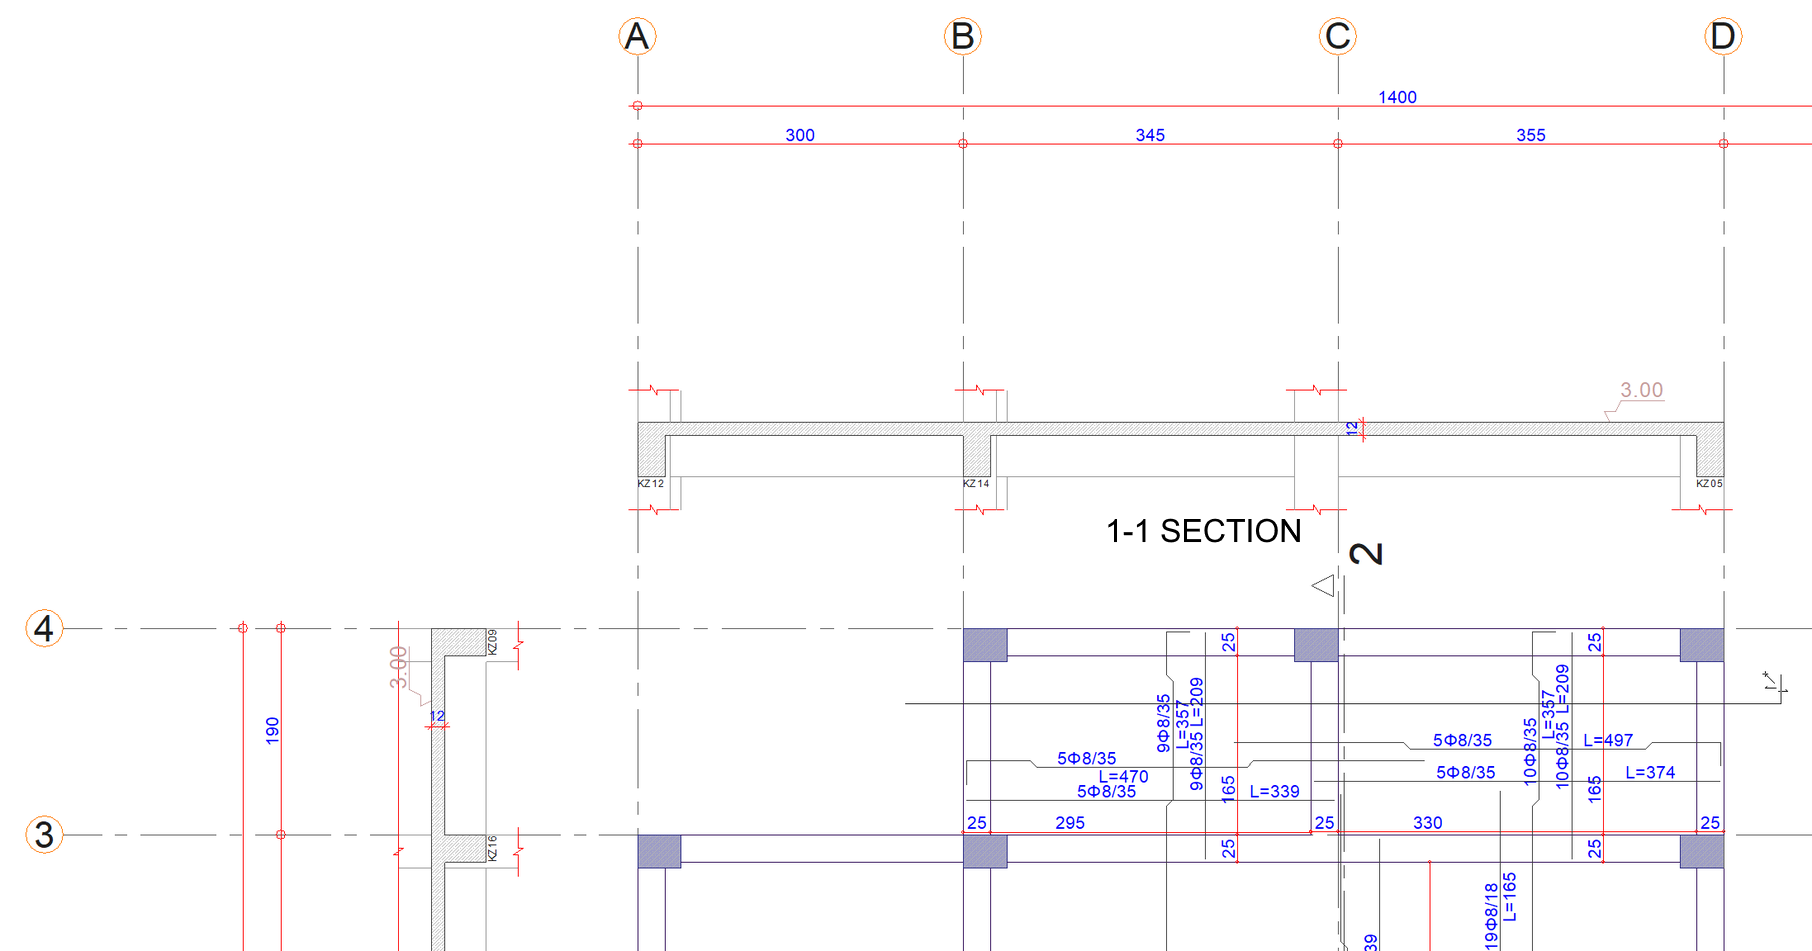Select the 1-1 SECTION title text
The height and width of the screenshot is (951, 1812).
(x=1201, y=531)
